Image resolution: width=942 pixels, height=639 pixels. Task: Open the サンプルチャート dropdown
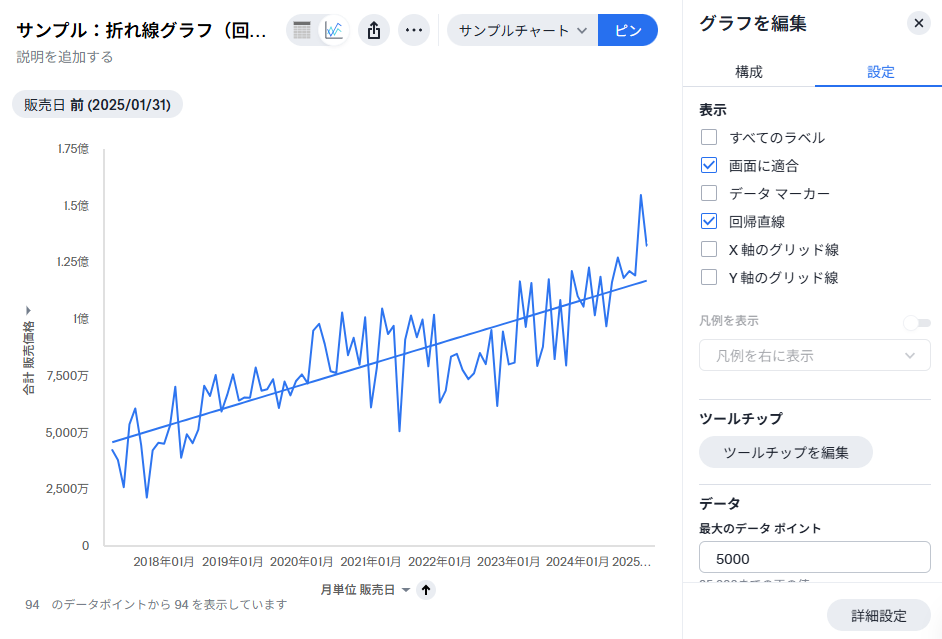[x=522, y=30]
